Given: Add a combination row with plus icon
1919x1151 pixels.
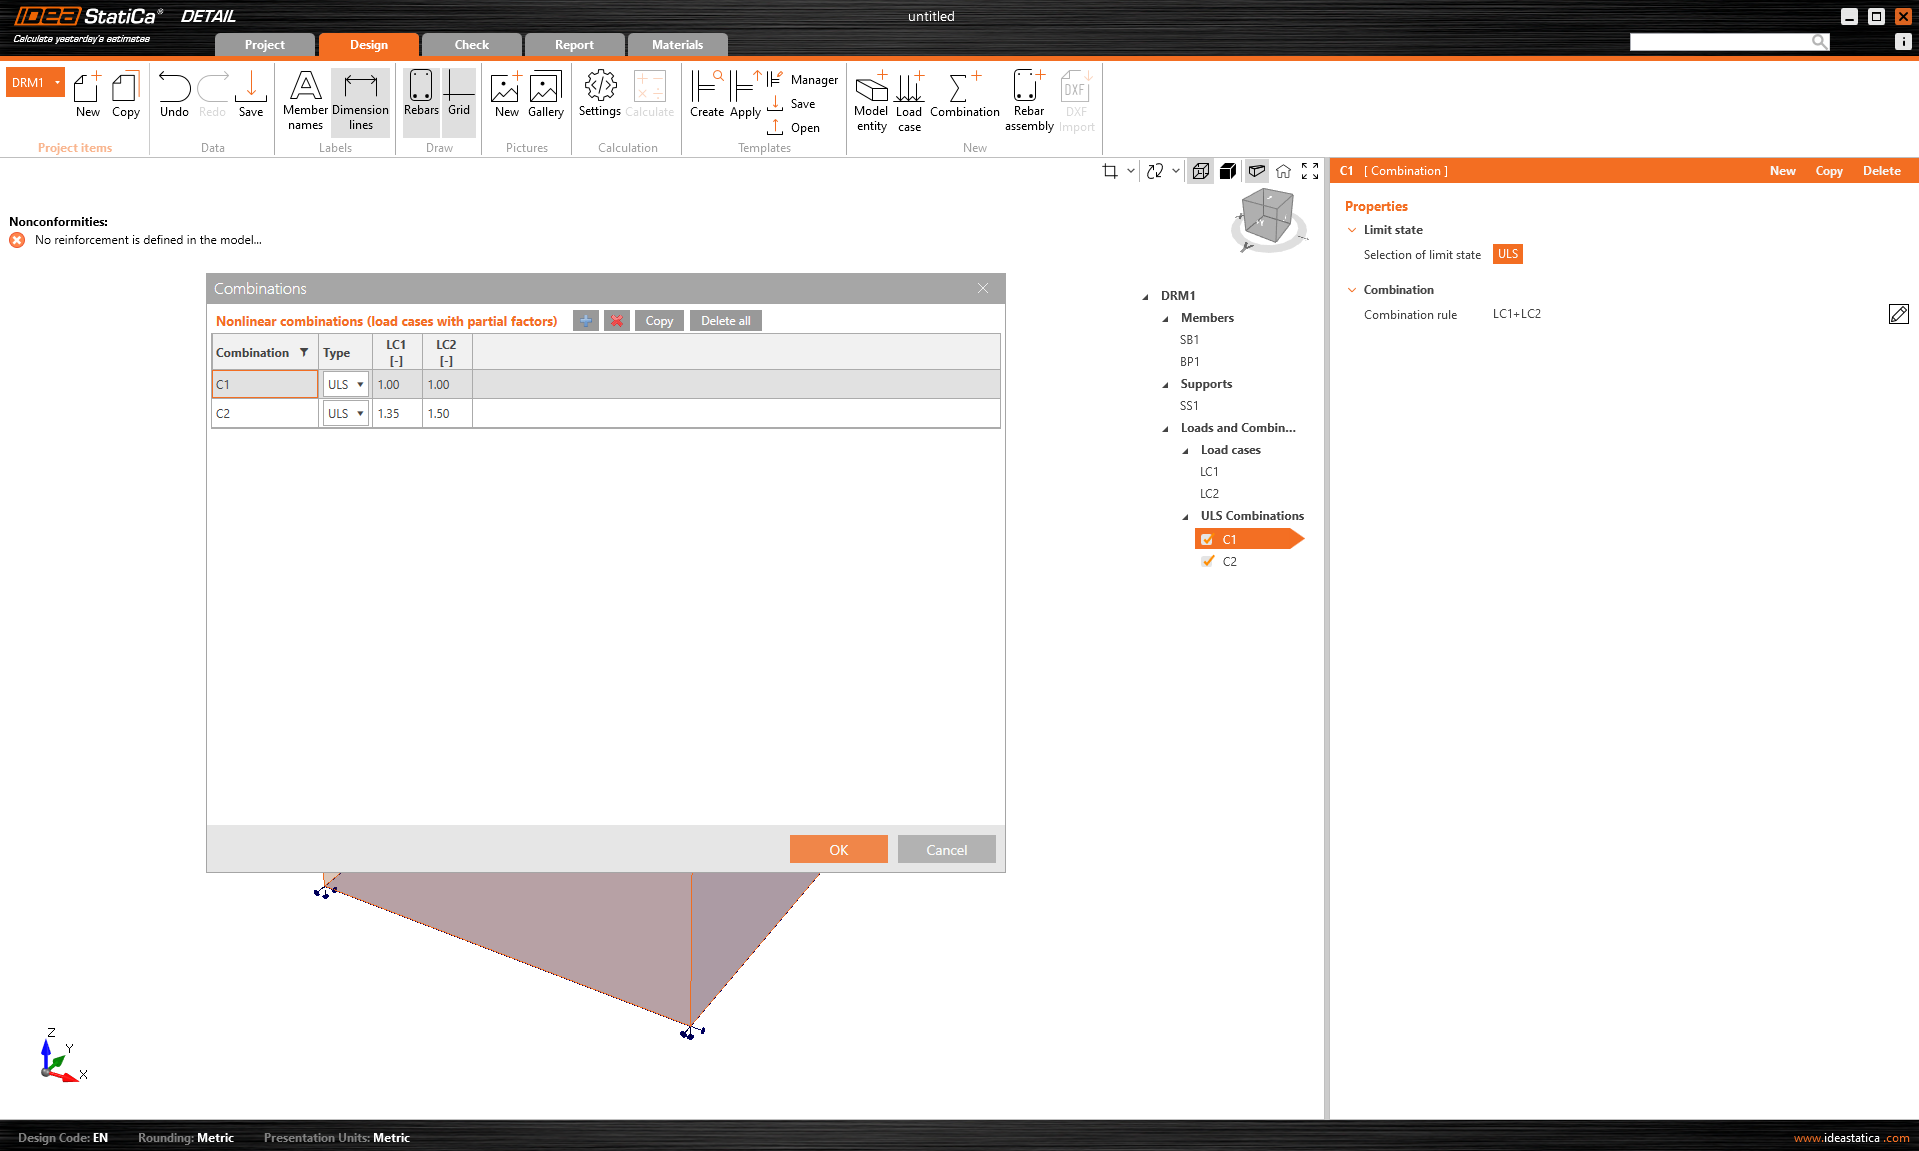Looking at the screenshot, I should [x=586, y=321].
